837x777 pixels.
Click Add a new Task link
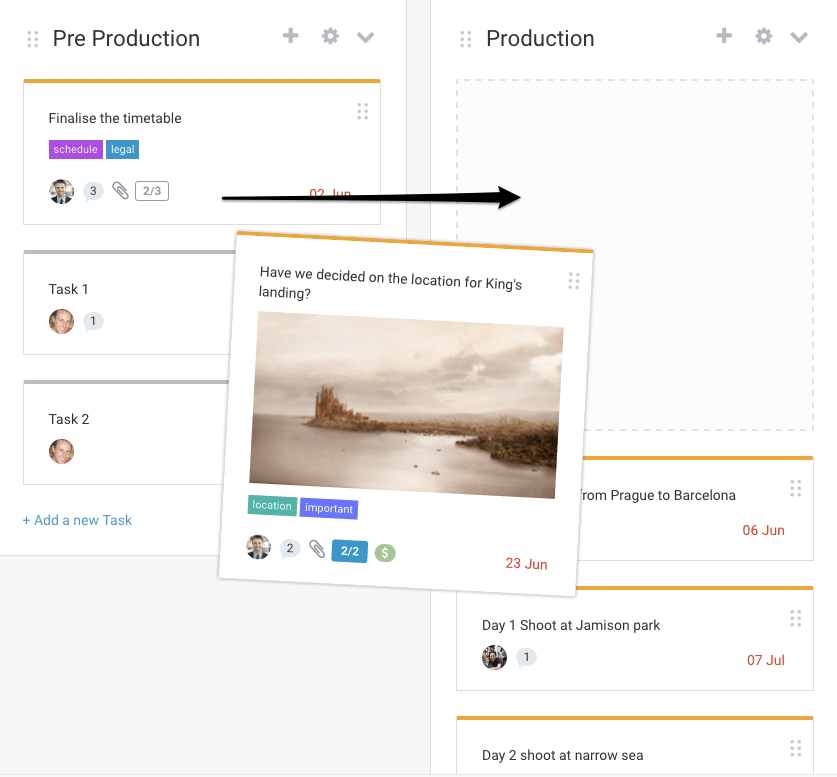click(x=77, y=520)
